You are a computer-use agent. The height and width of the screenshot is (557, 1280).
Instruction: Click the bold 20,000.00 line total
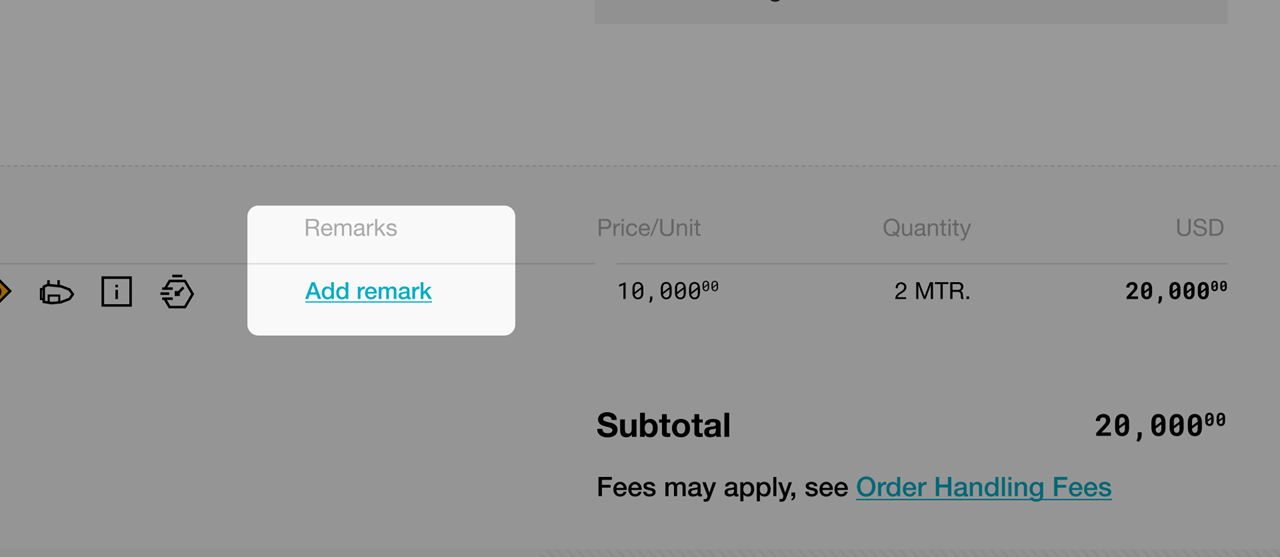[x=1176, y=291]
